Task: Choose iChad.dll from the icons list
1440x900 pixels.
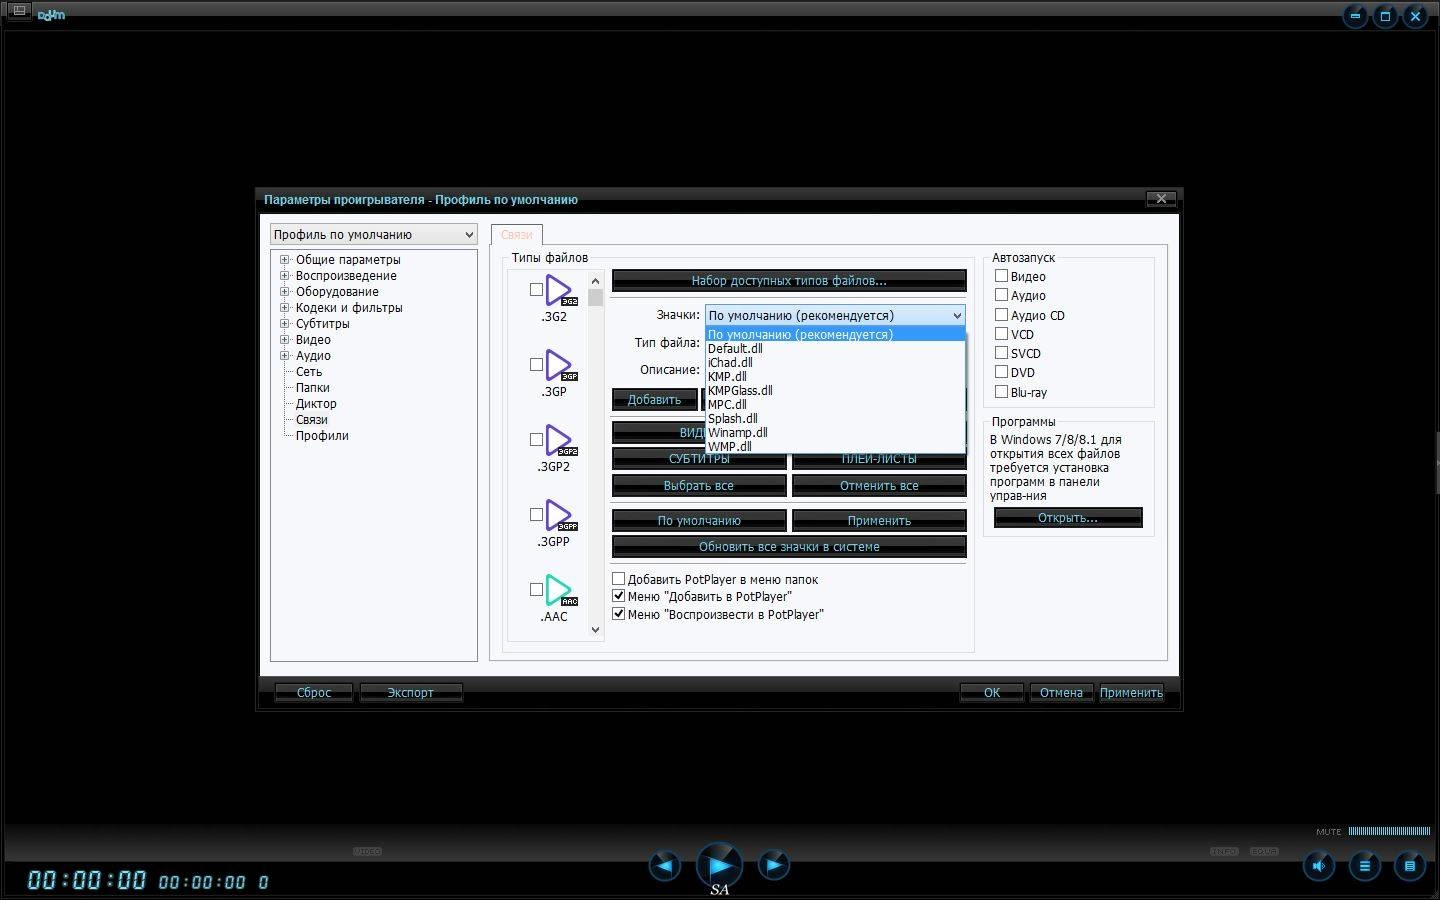Action: tap(835, 363)
